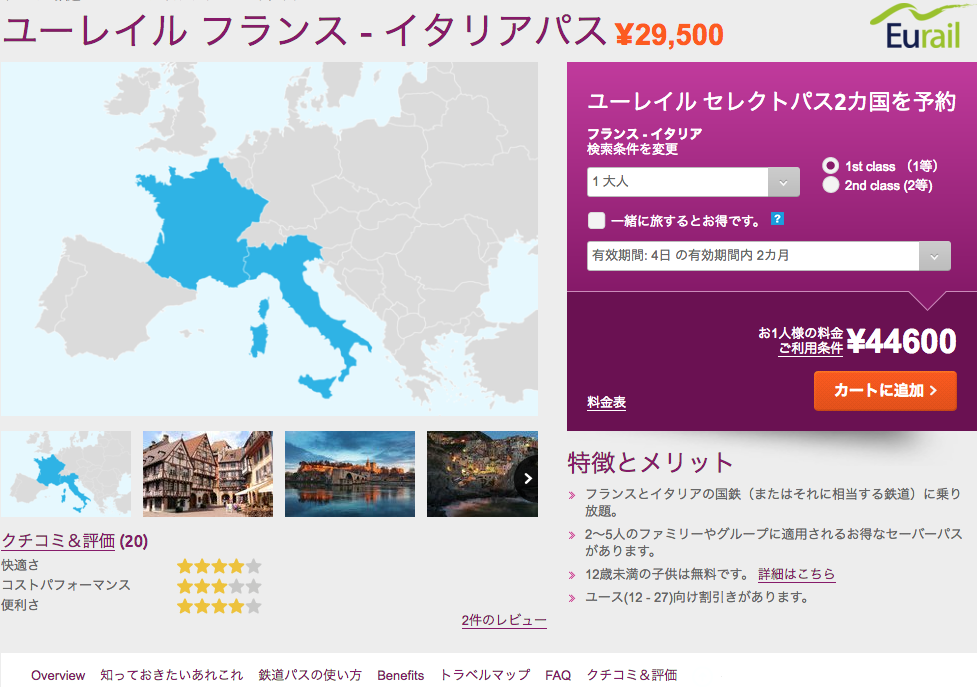Screen dimensions: 977x687
Task: Open the ご利用条件 link
Action: click(x=811, y=348)
